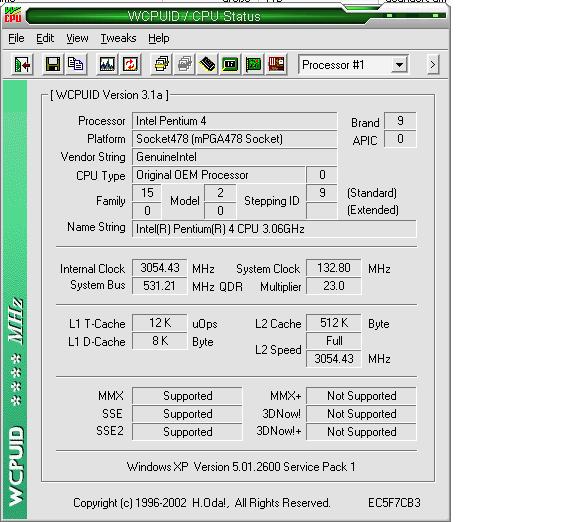Screen dimensions: 576x522
Task: Click the standard Family value 15
Action: click(147, 193)
